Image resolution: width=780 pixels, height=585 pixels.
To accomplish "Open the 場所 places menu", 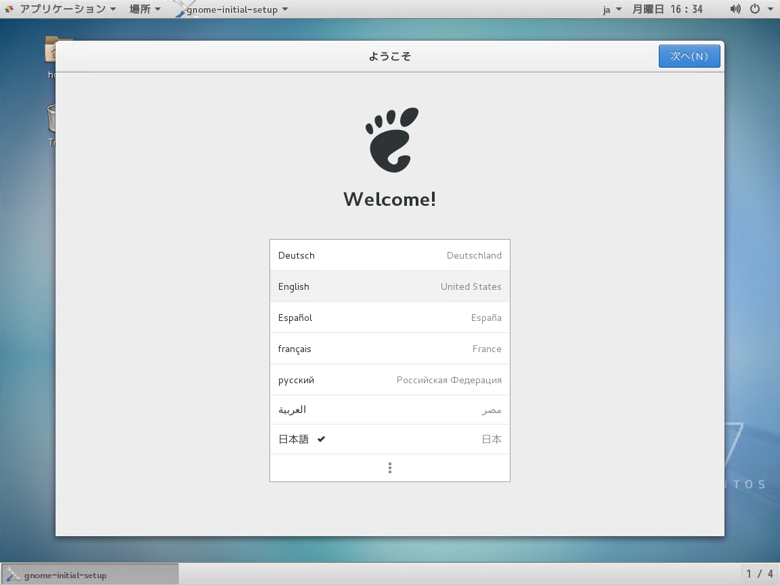I will click(145, 9).
